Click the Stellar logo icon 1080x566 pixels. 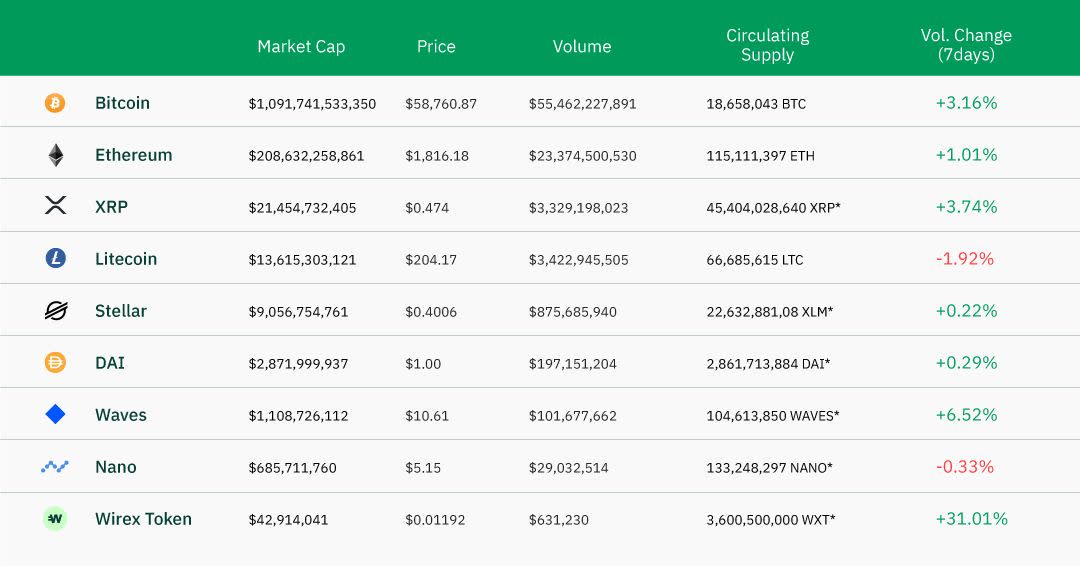[x=55, y=311]
